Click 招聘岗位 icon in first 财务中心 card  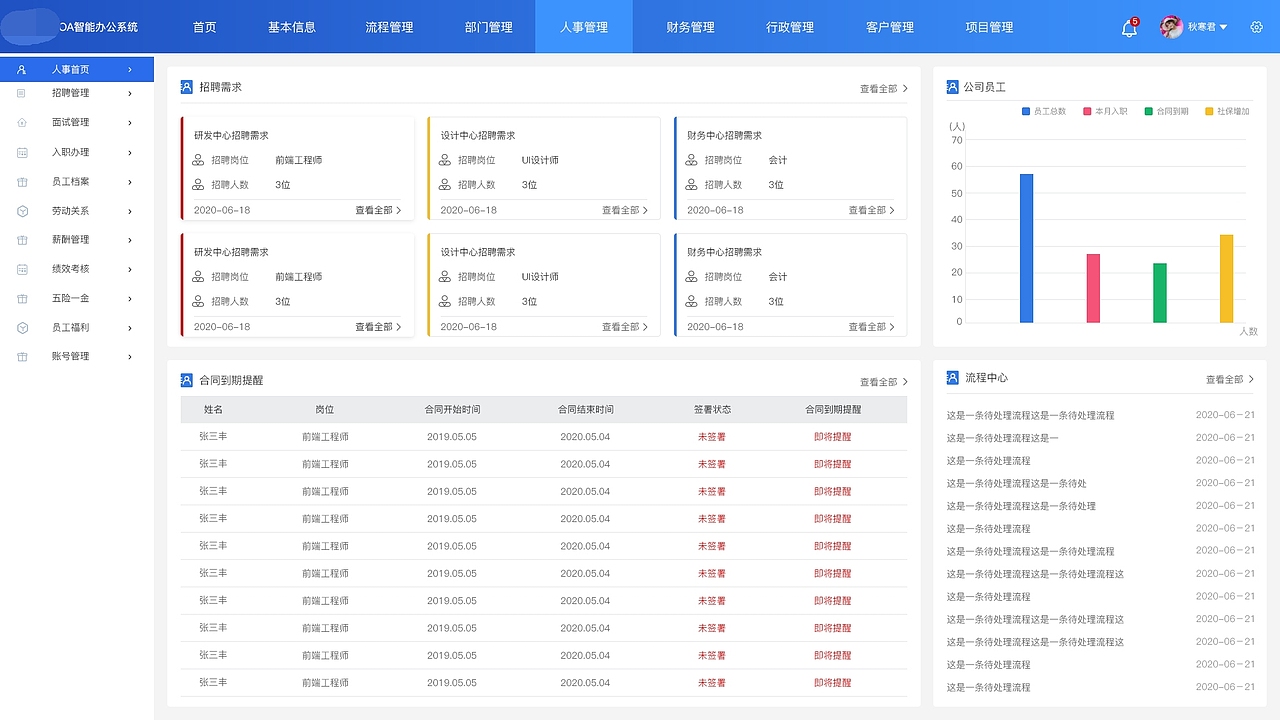[692, 160]
